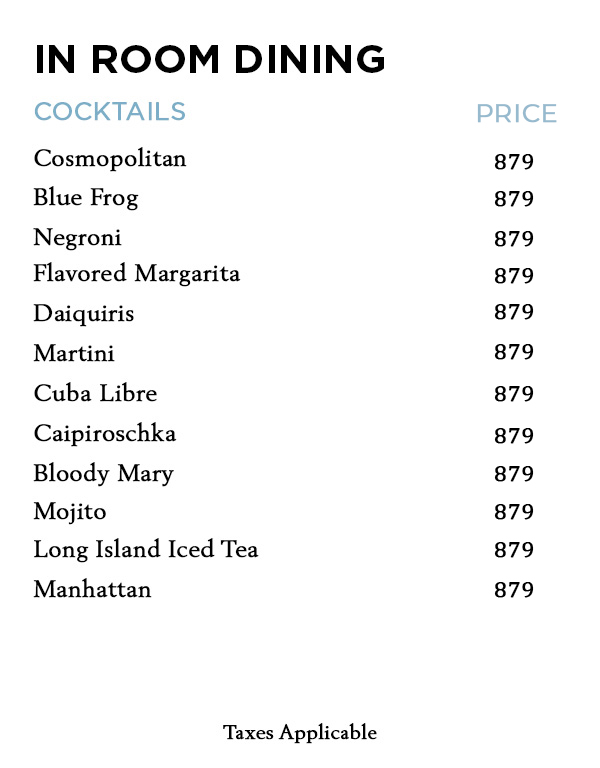Select the Cuba Libre entry
The height and width of the screenshot is (768, 600).
(95, 393)
